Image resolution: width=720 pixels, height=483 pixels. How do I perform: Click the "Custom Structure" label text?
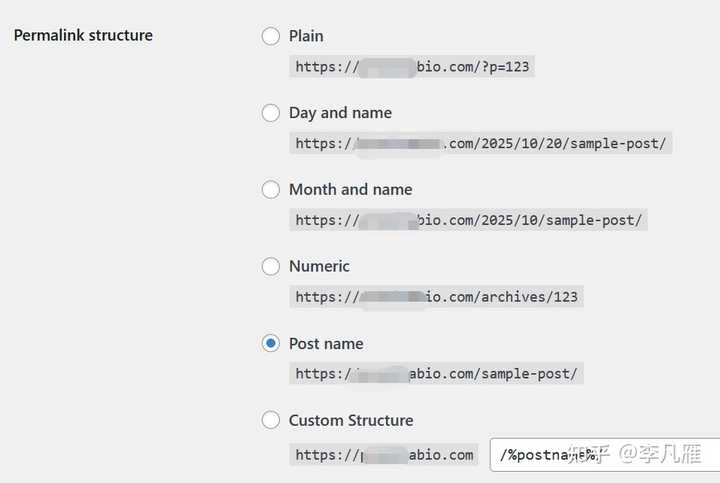[x=351, y=420]
